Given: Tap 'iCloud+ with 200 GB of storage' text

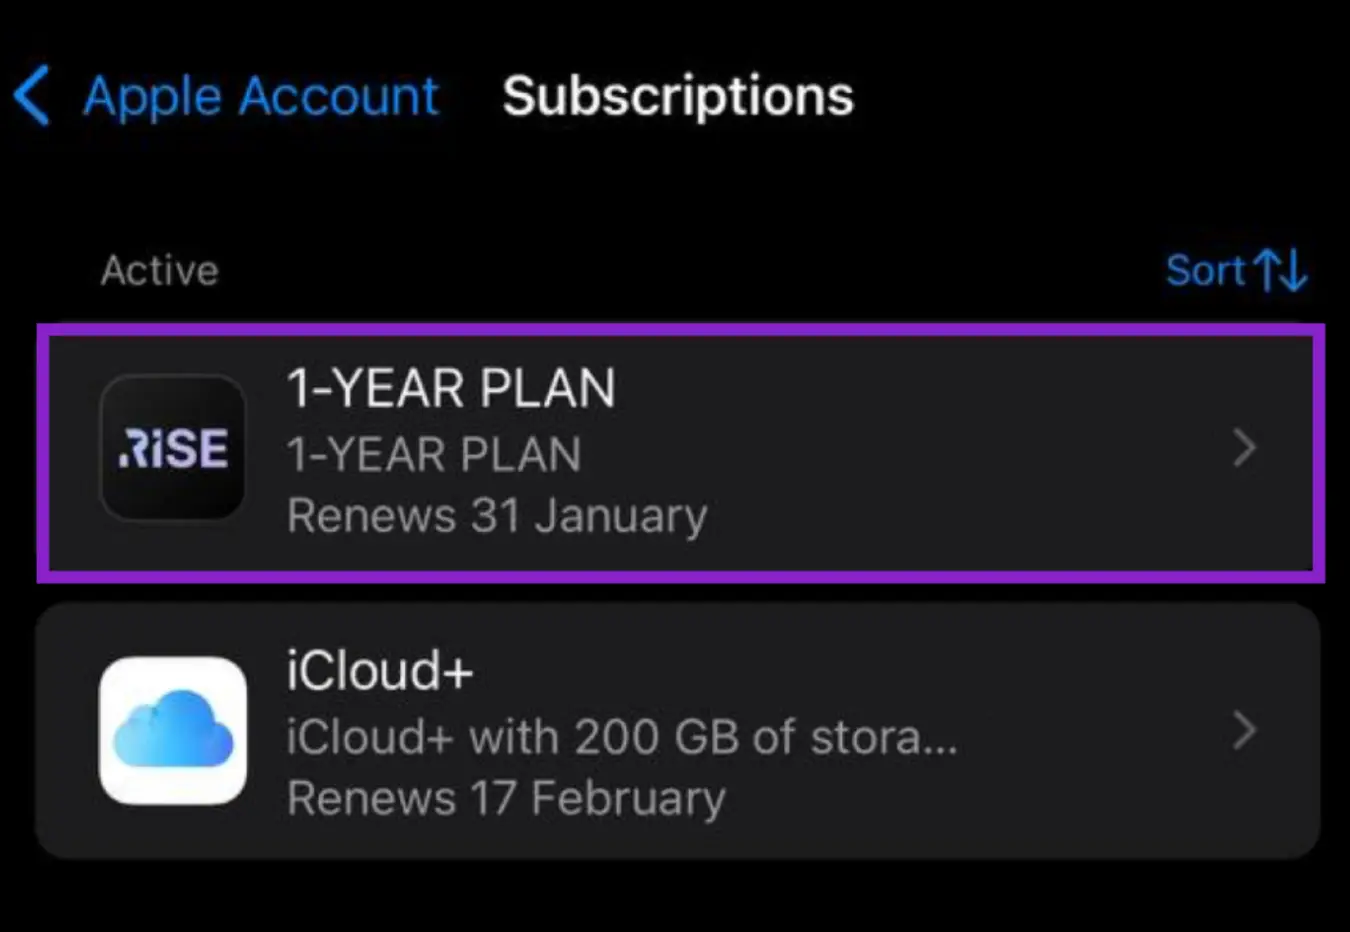Looking at the screenshot, I should tap(622, 736).
